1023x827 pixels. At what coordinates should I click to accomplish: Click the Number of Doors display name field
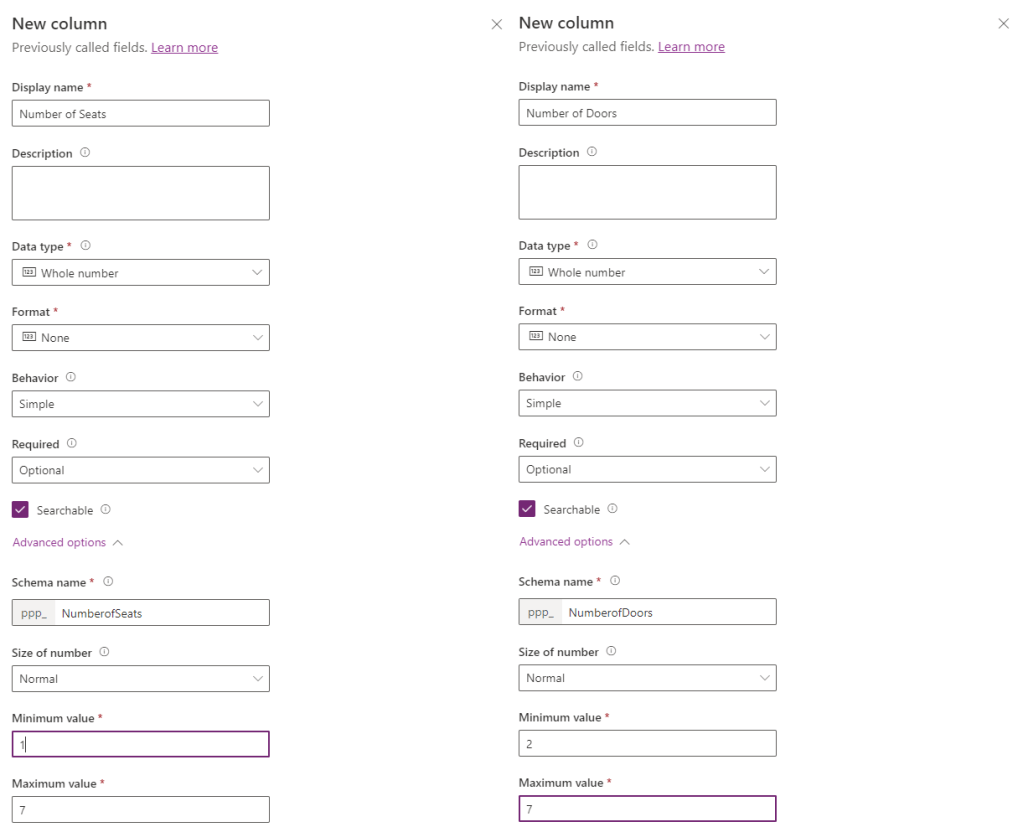pyautogui.click(x=647, y=113)
